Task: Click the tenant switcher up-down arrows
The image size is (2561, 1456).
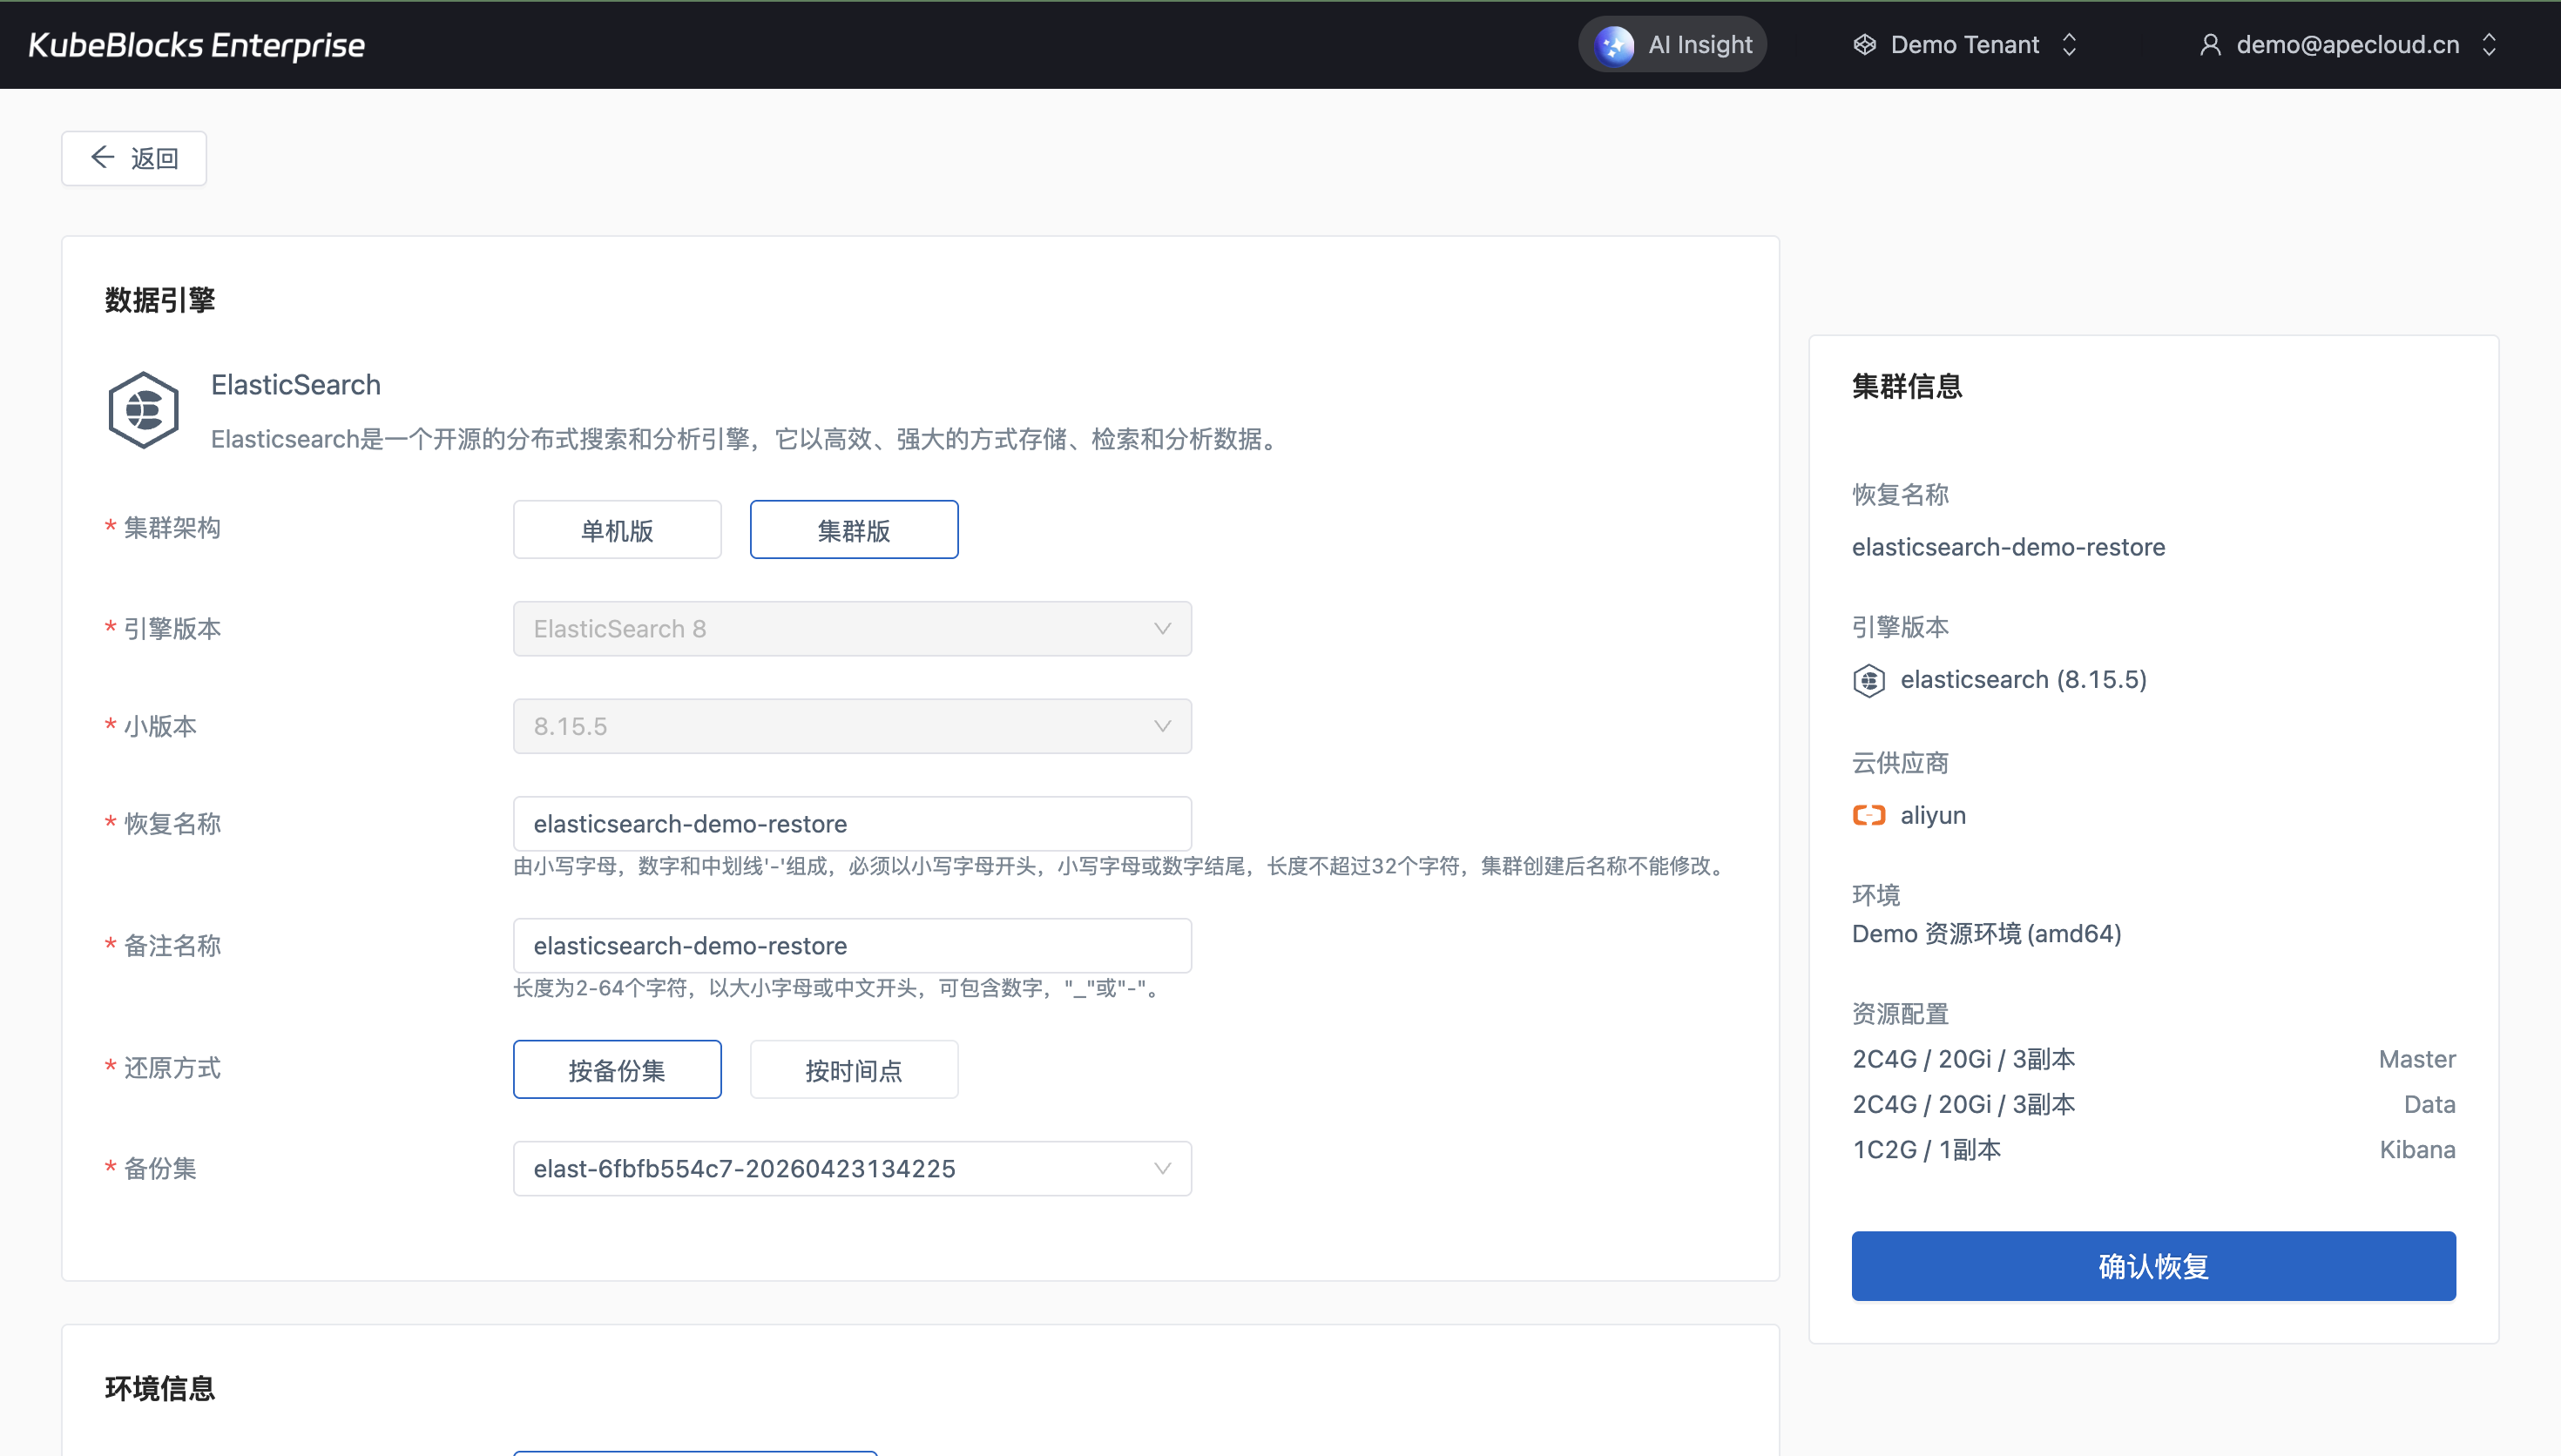Action: pyautogui.click(x=2069, y=45)
